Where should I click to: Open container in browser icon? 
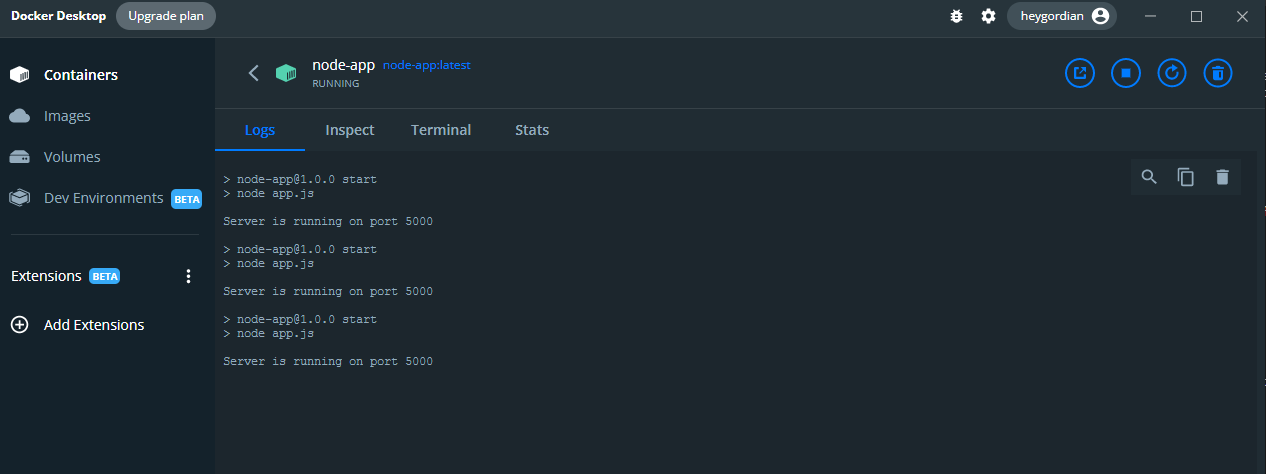[1080, 73]
